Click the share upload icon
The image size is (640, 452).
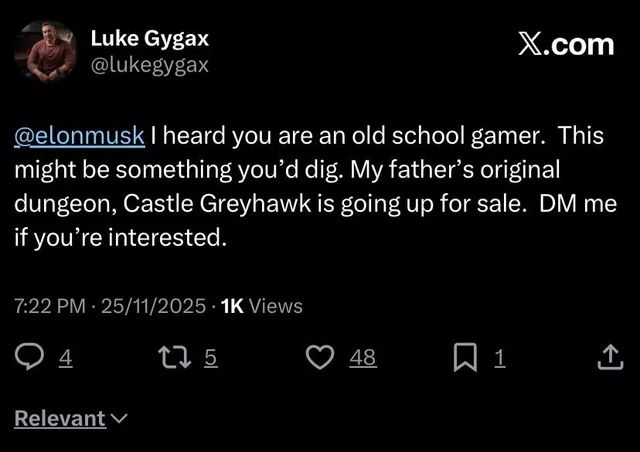click(609, 357)
